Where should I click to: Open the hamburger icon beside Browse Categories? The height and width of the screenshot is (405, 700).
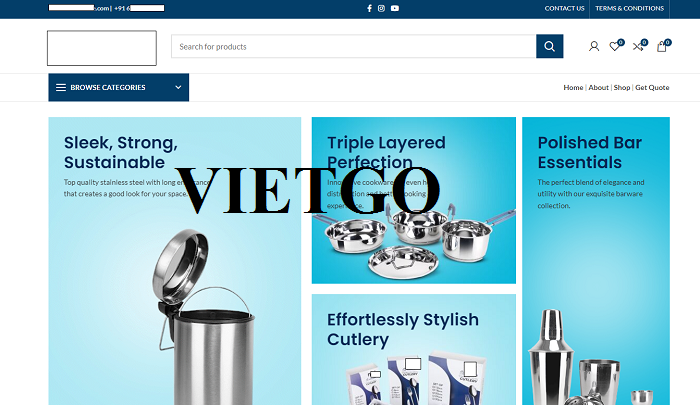61,88
